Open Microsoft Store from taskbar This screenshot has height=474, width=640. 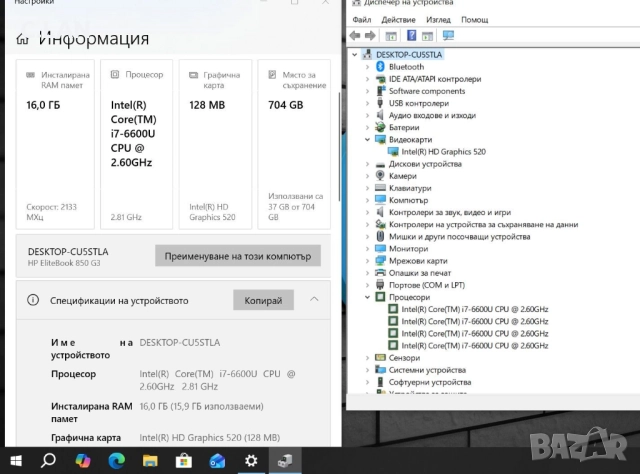click(x=184, y=461)
